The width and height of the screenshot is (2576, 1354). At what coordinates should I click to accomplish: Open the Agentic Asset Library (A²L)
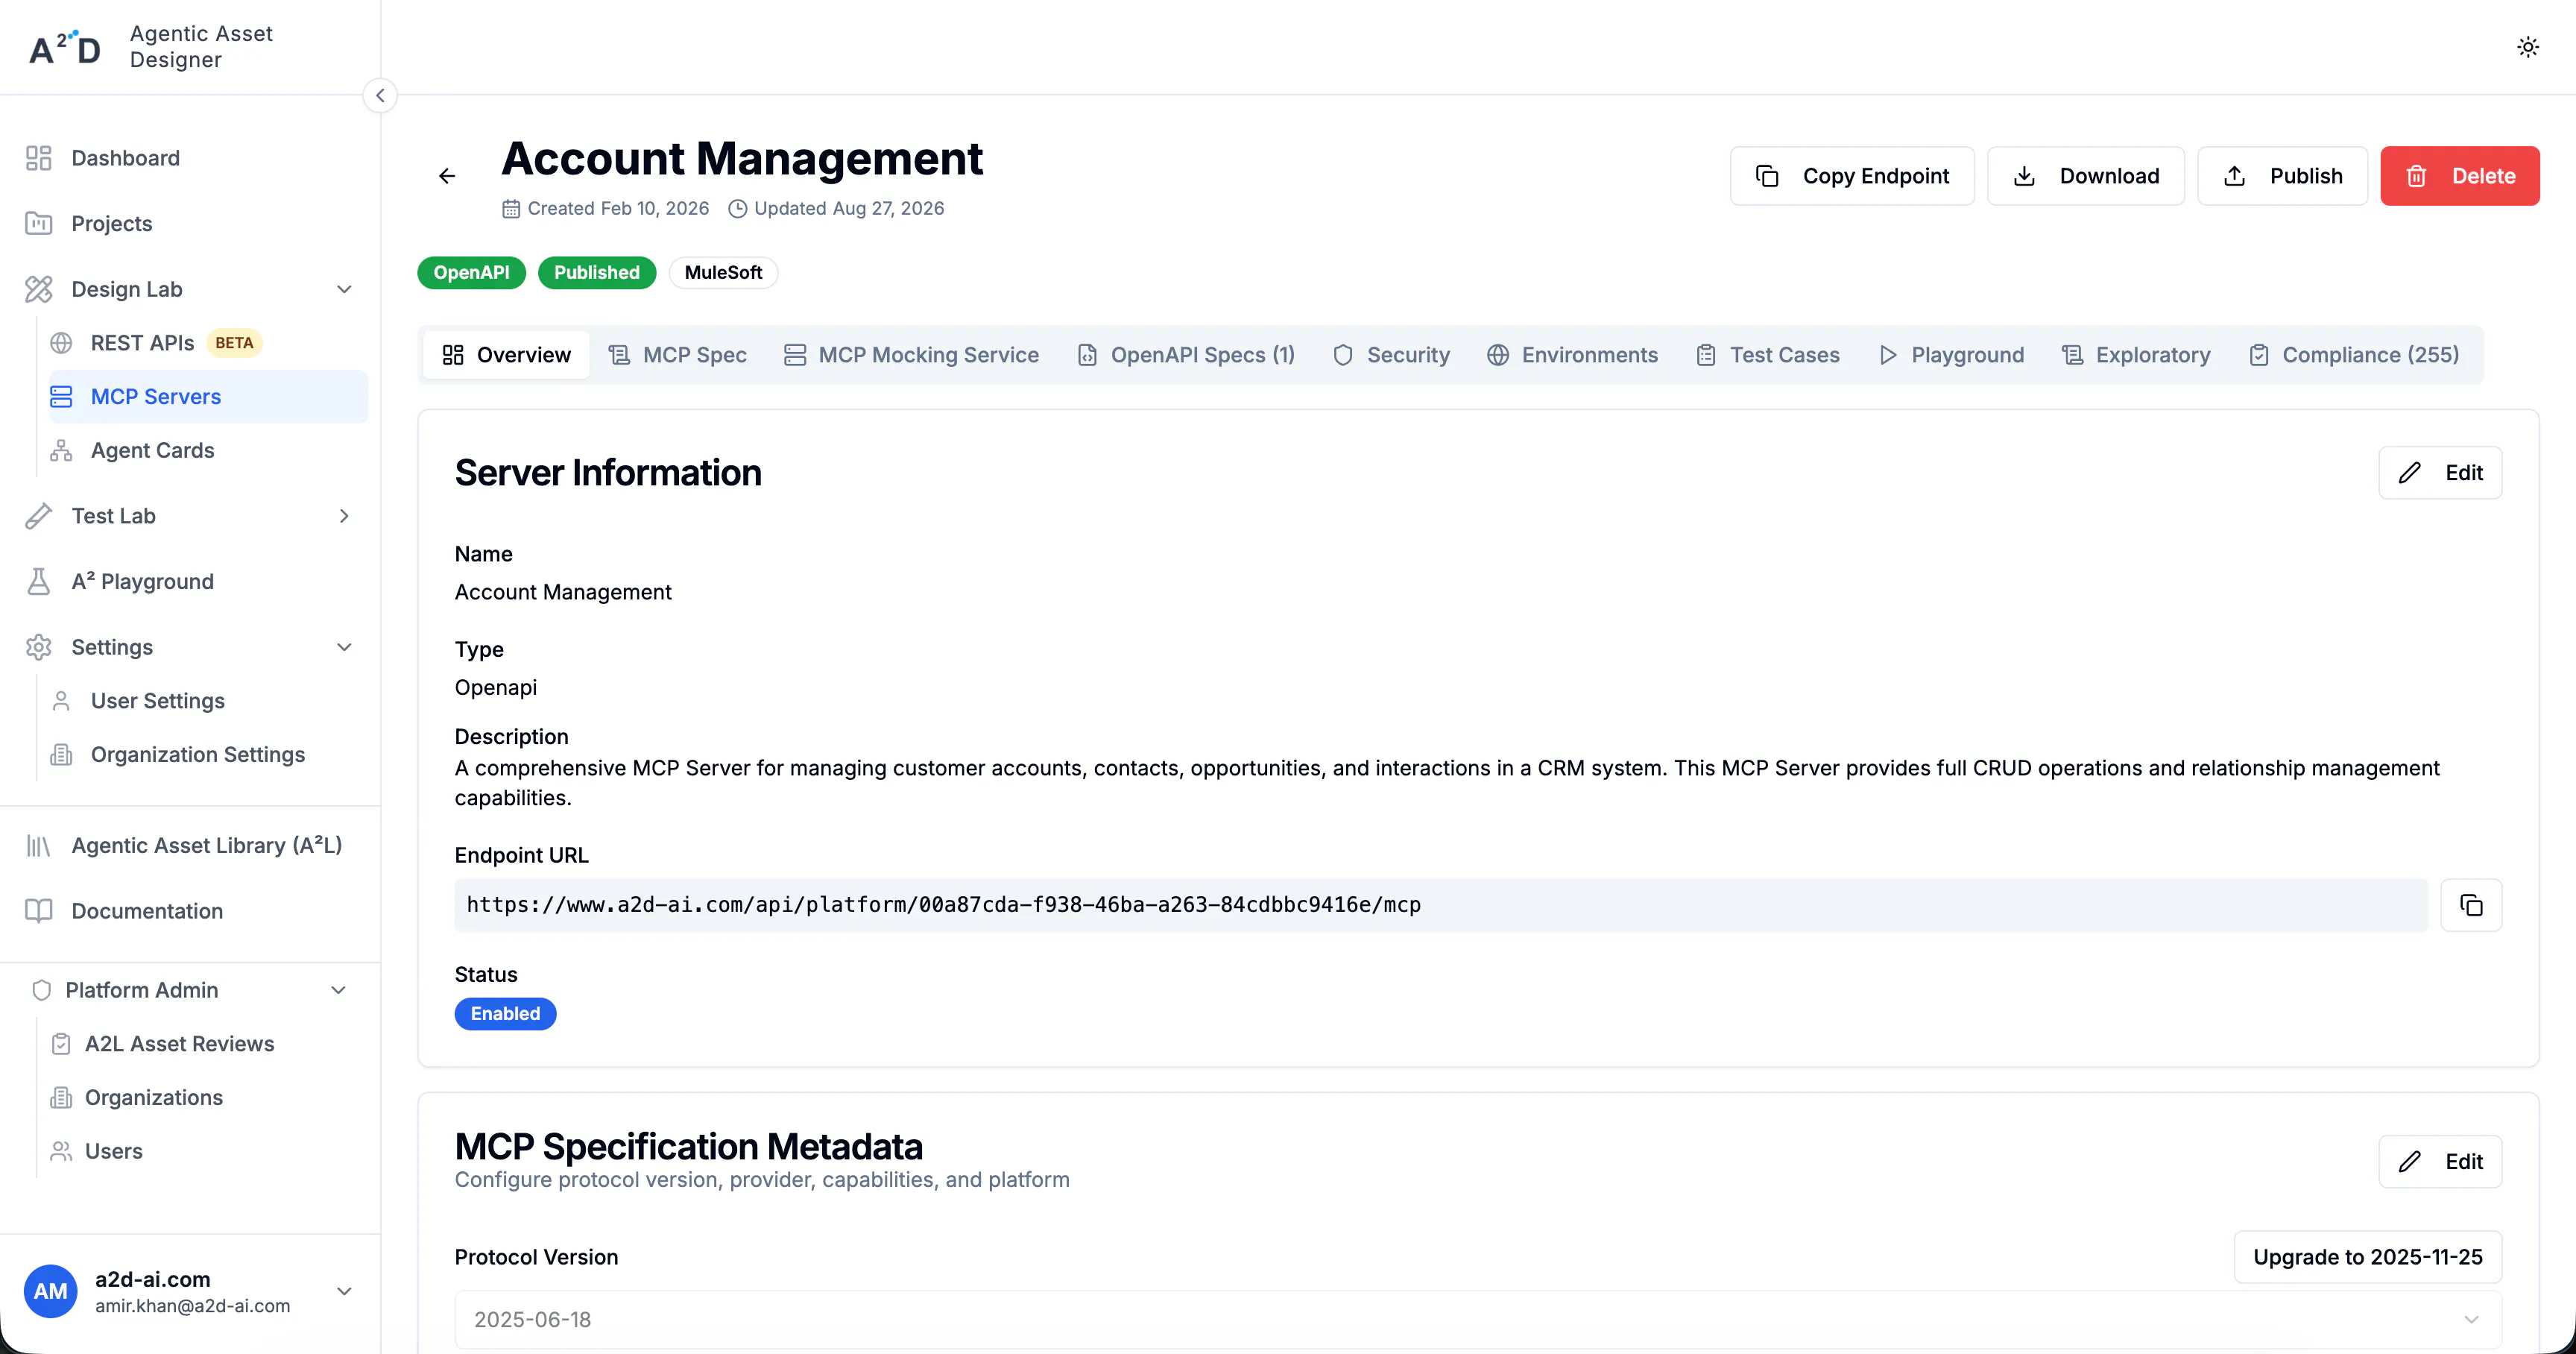(x=190, y=845)
